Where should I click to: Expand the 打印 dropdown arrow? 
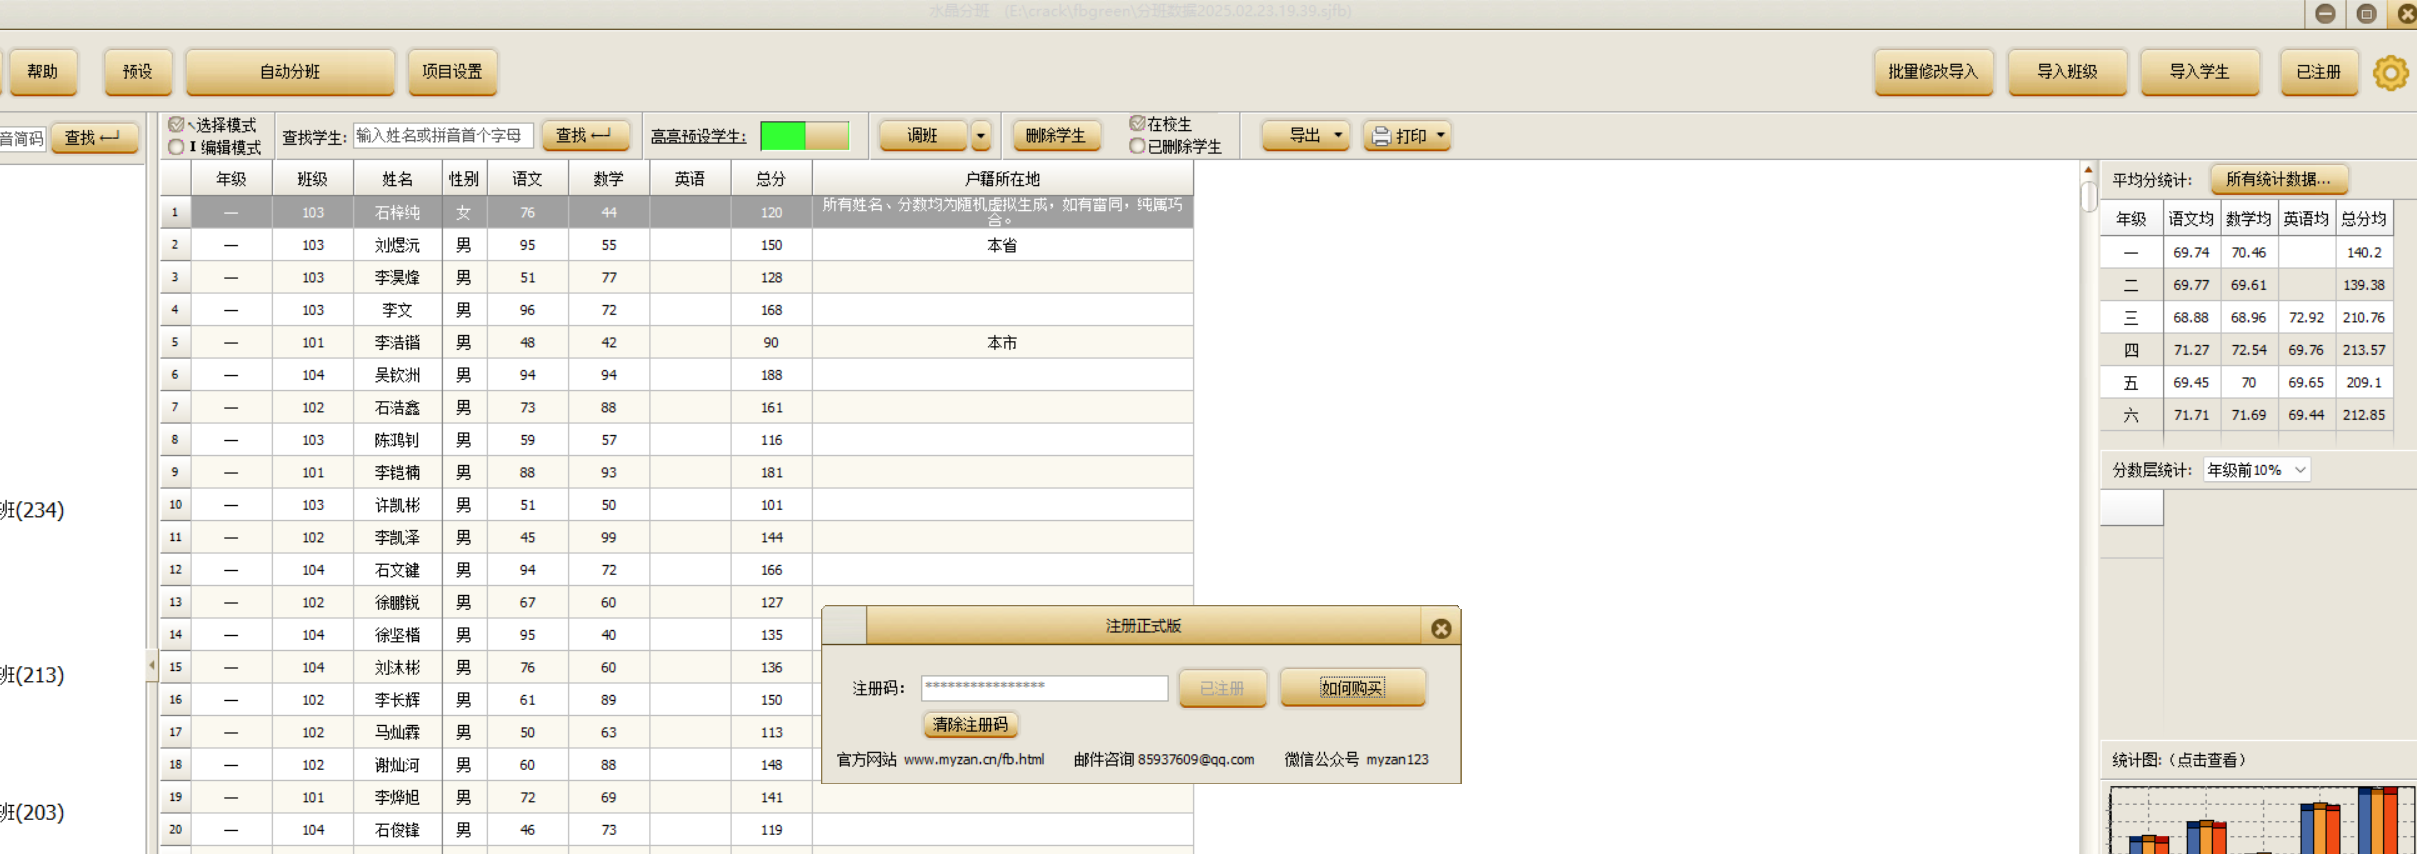click(x=1440, y=135)
